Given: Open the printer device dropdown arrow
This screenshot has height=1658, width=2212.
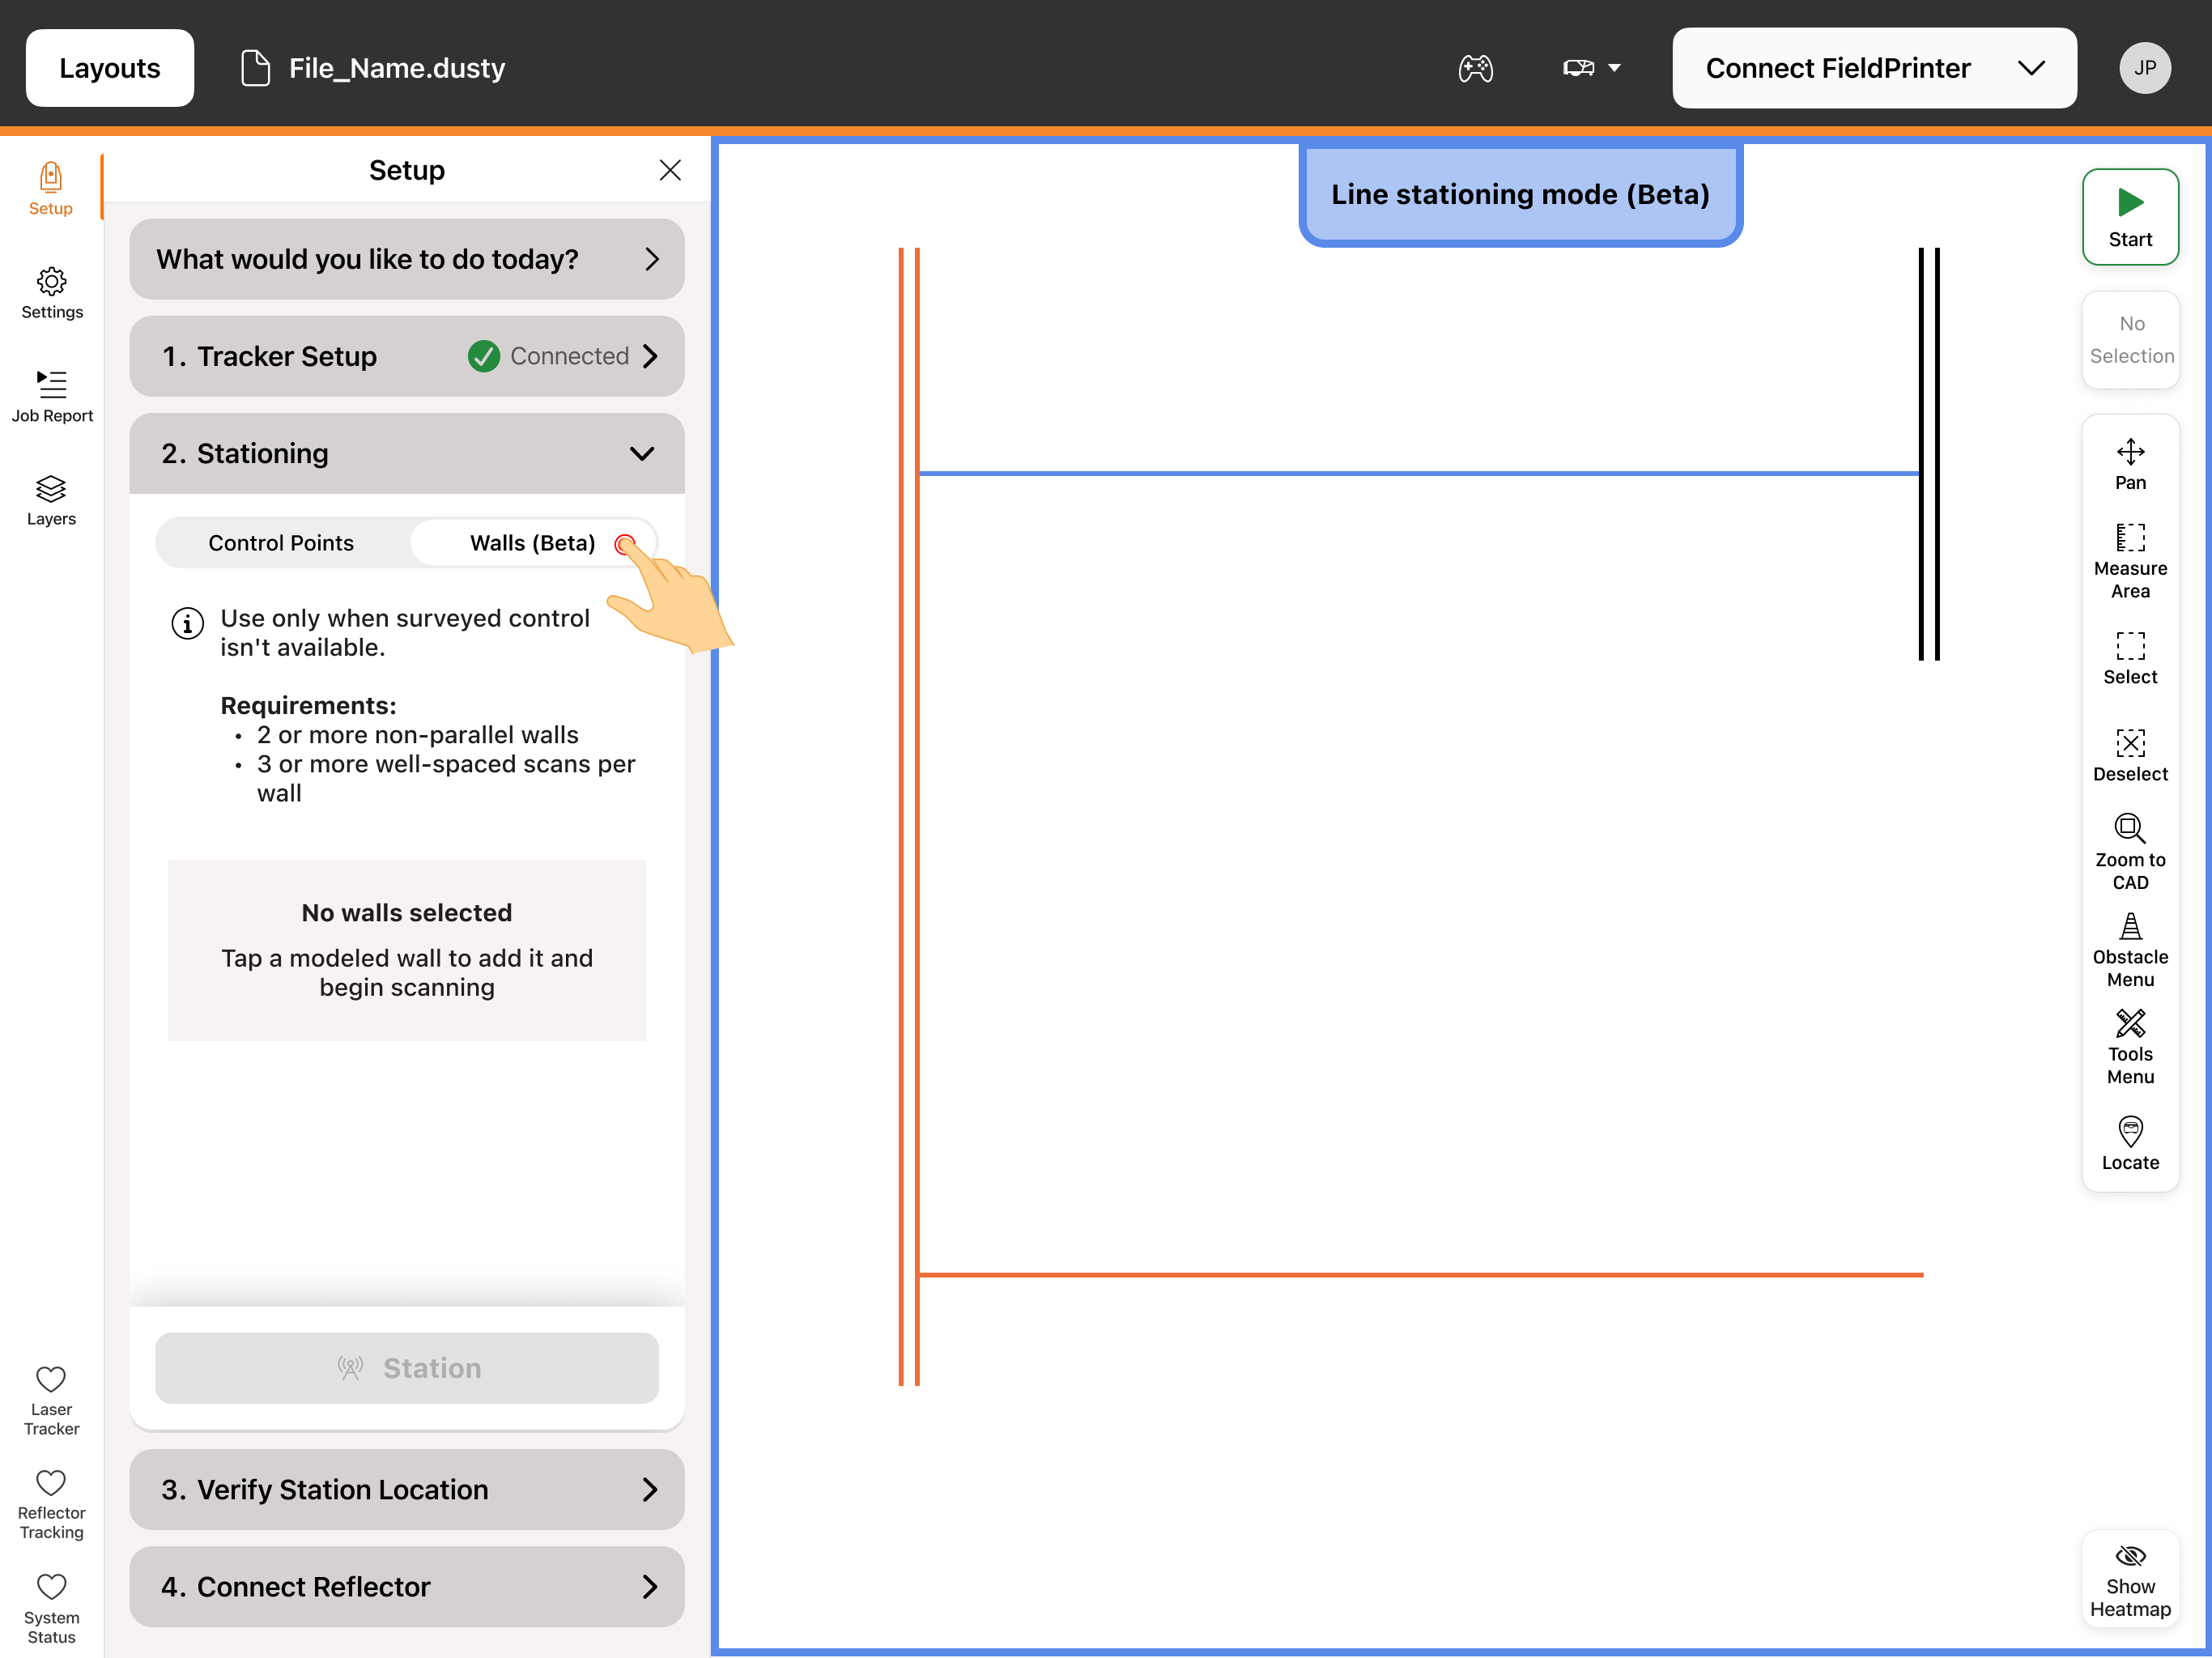Looking at the screenshot, I should [1614, 68].
